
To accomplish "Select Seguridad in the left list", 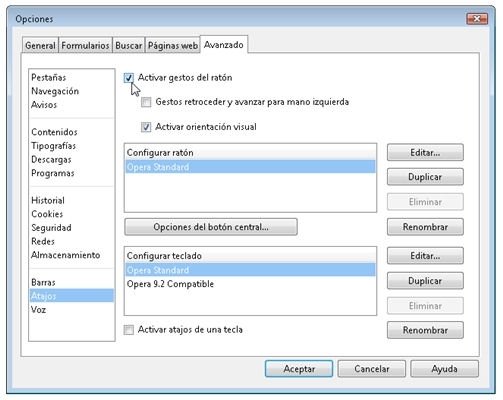I will pos(51,228).
